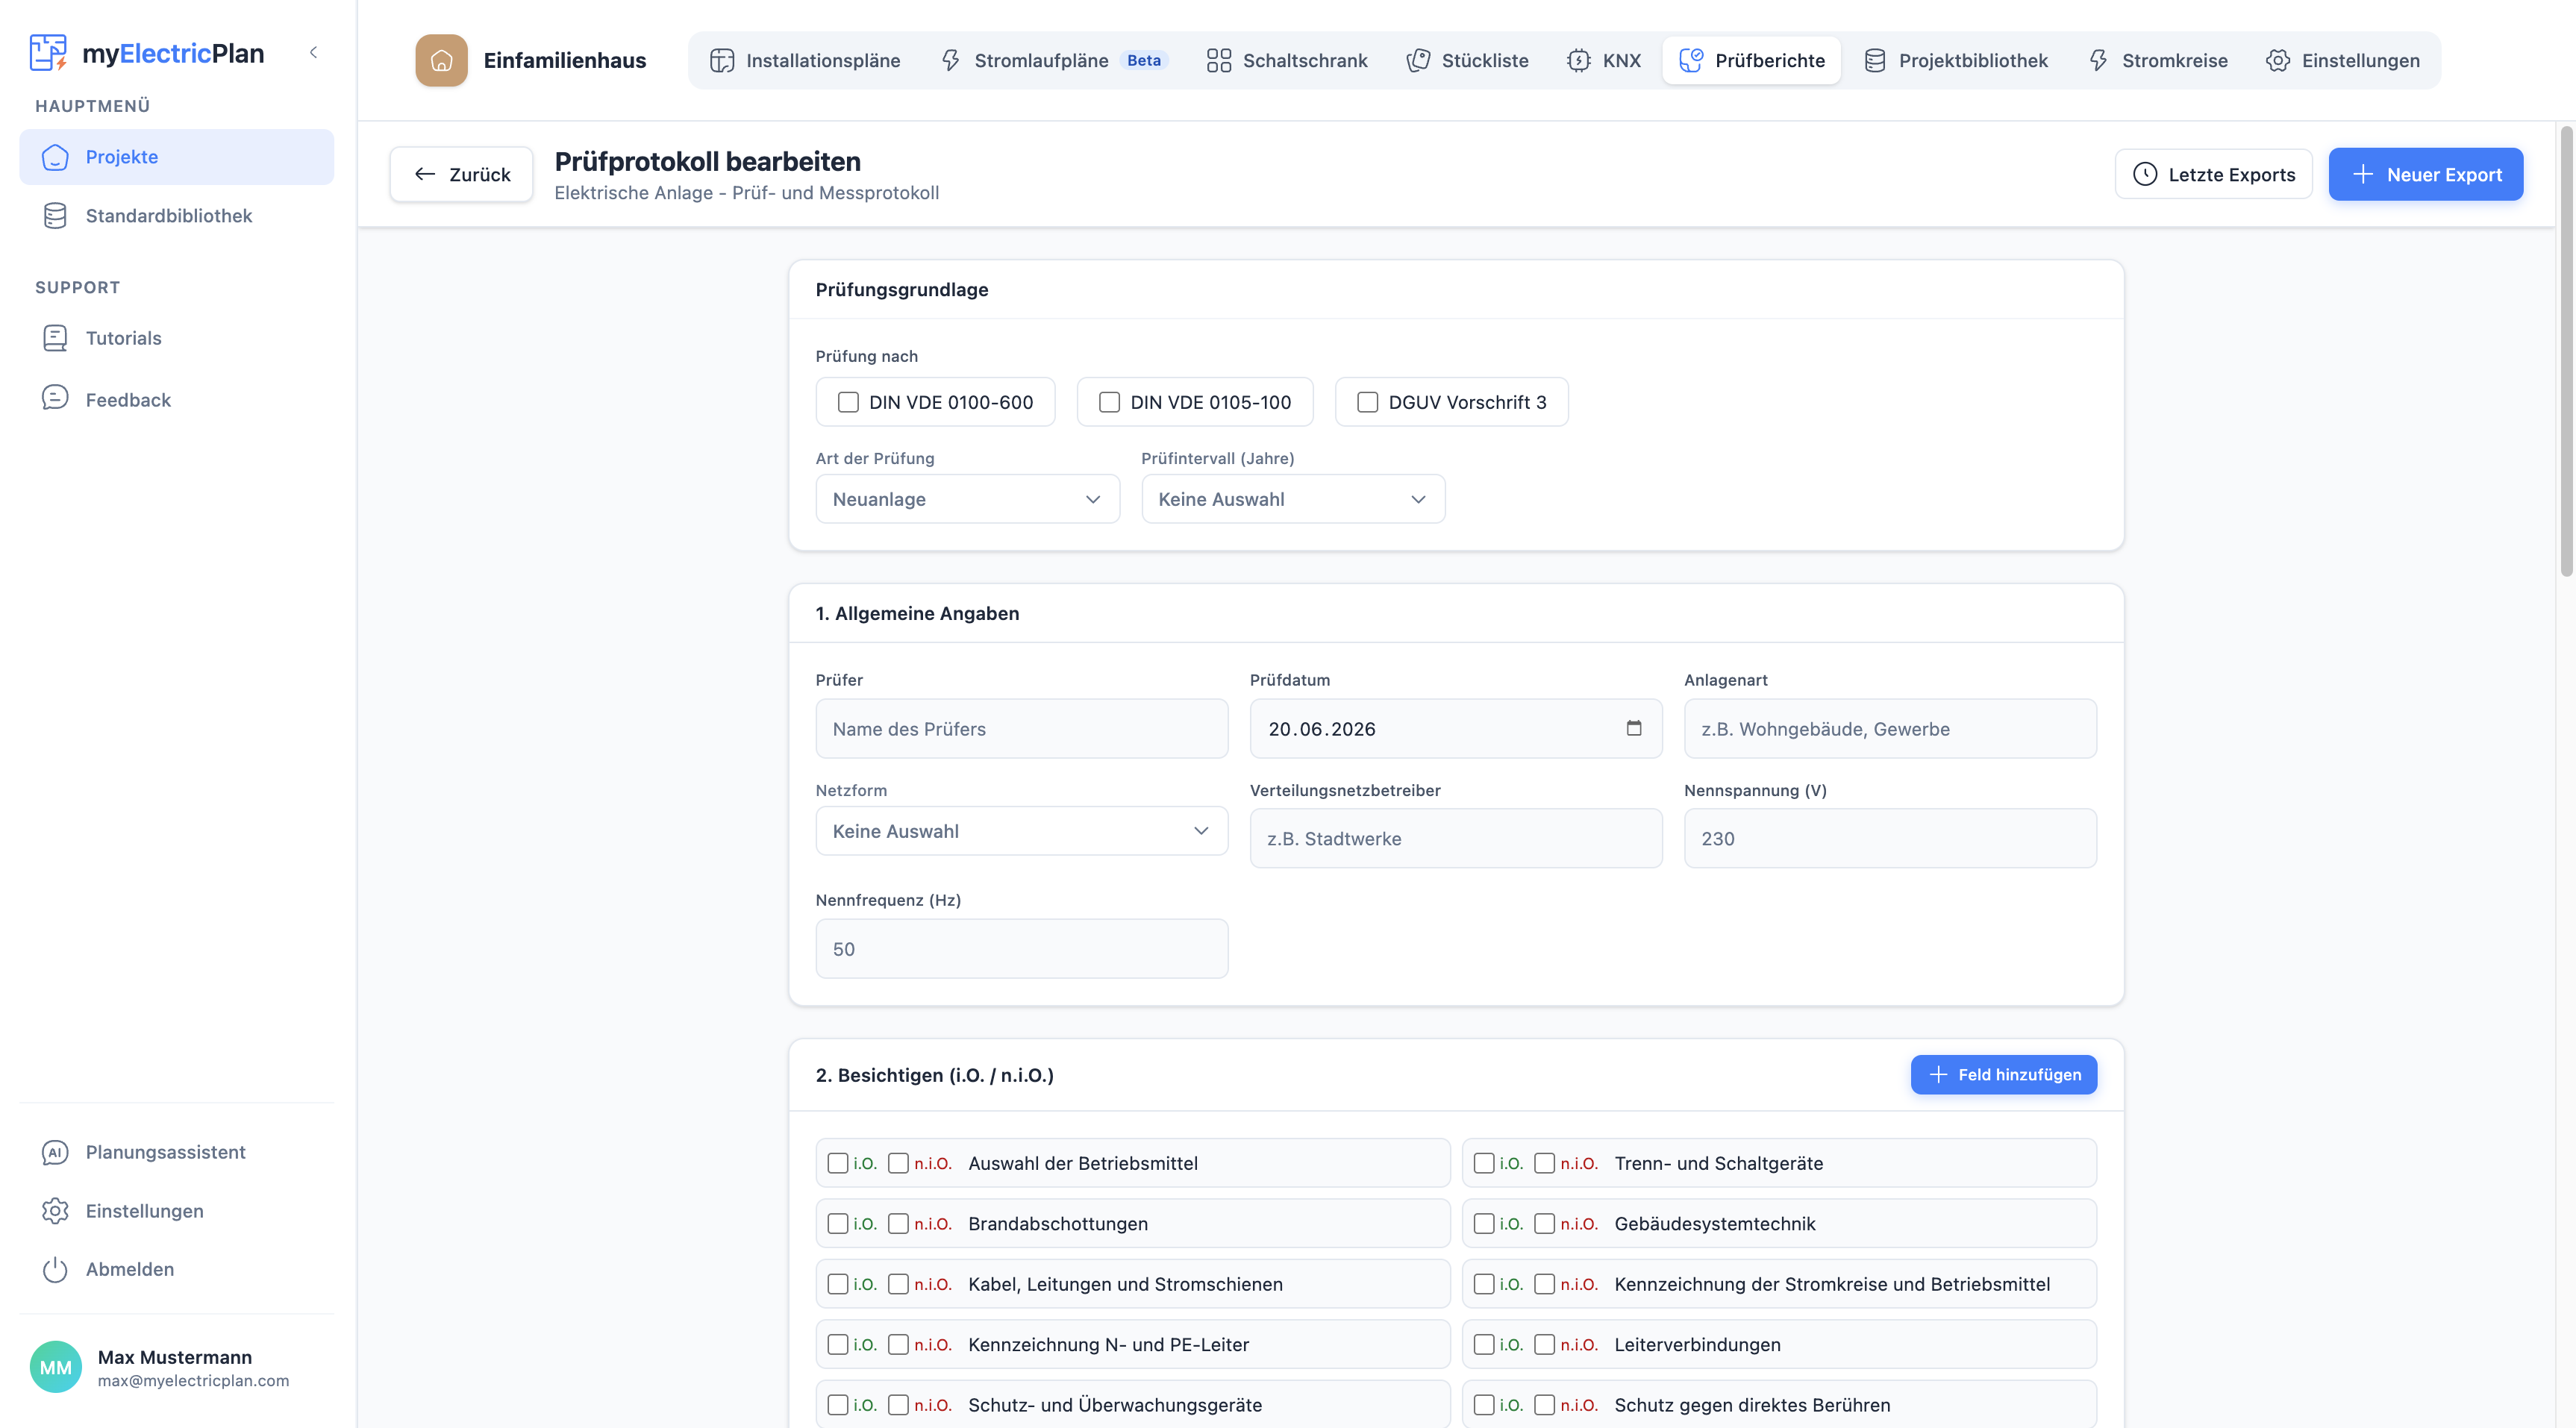Click the Stromlaufpläne lightning icon

click(951, 61)
